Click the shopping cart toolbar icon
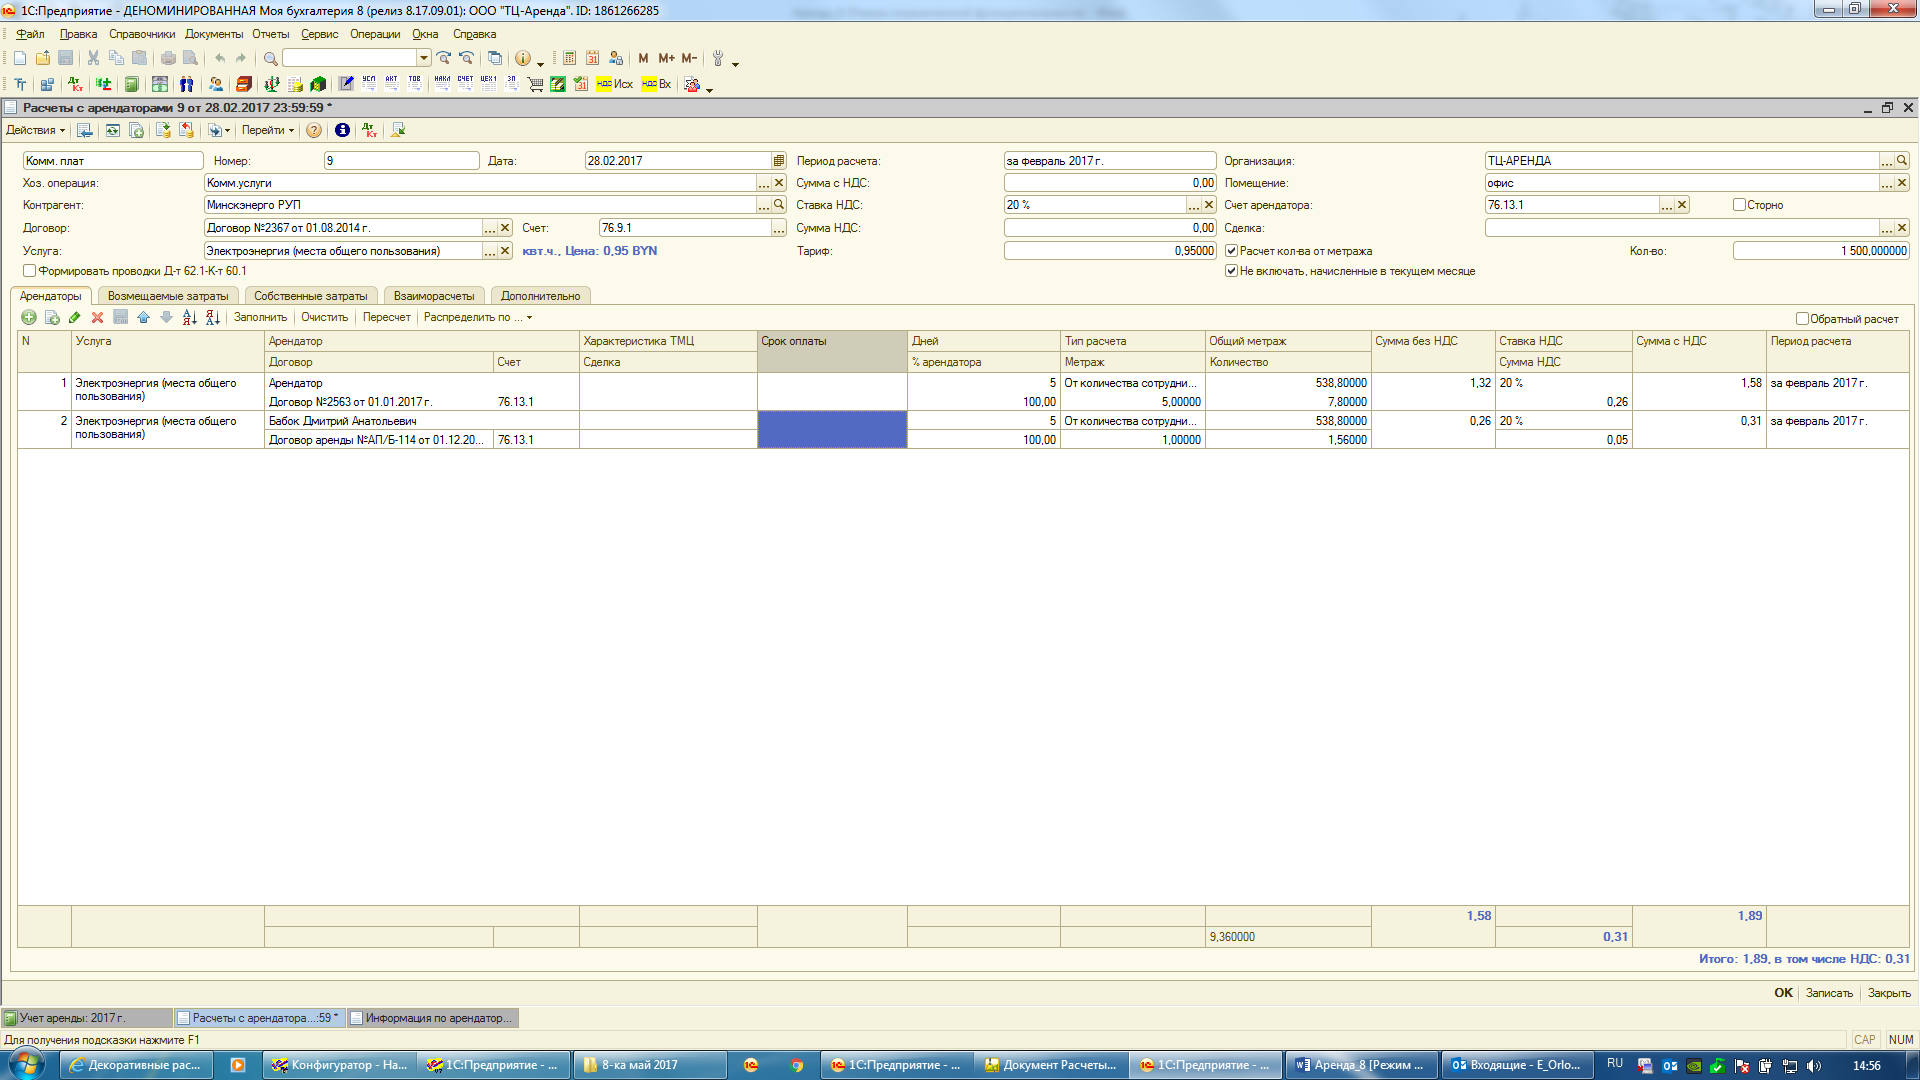This screenshot has height=1080, width=1920. (535, 84)
